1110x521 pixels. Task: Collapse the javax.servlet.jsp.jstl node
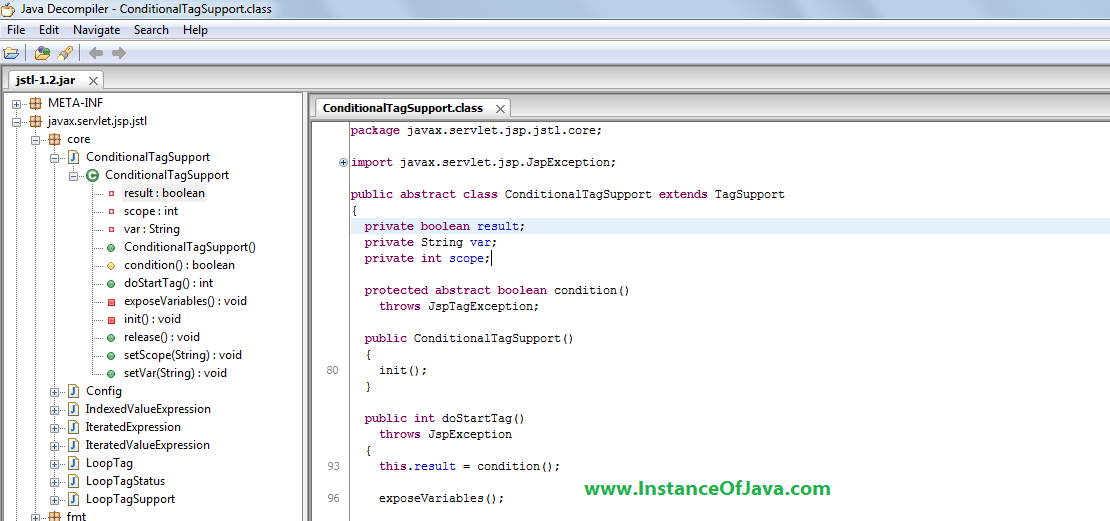[17, 122]
